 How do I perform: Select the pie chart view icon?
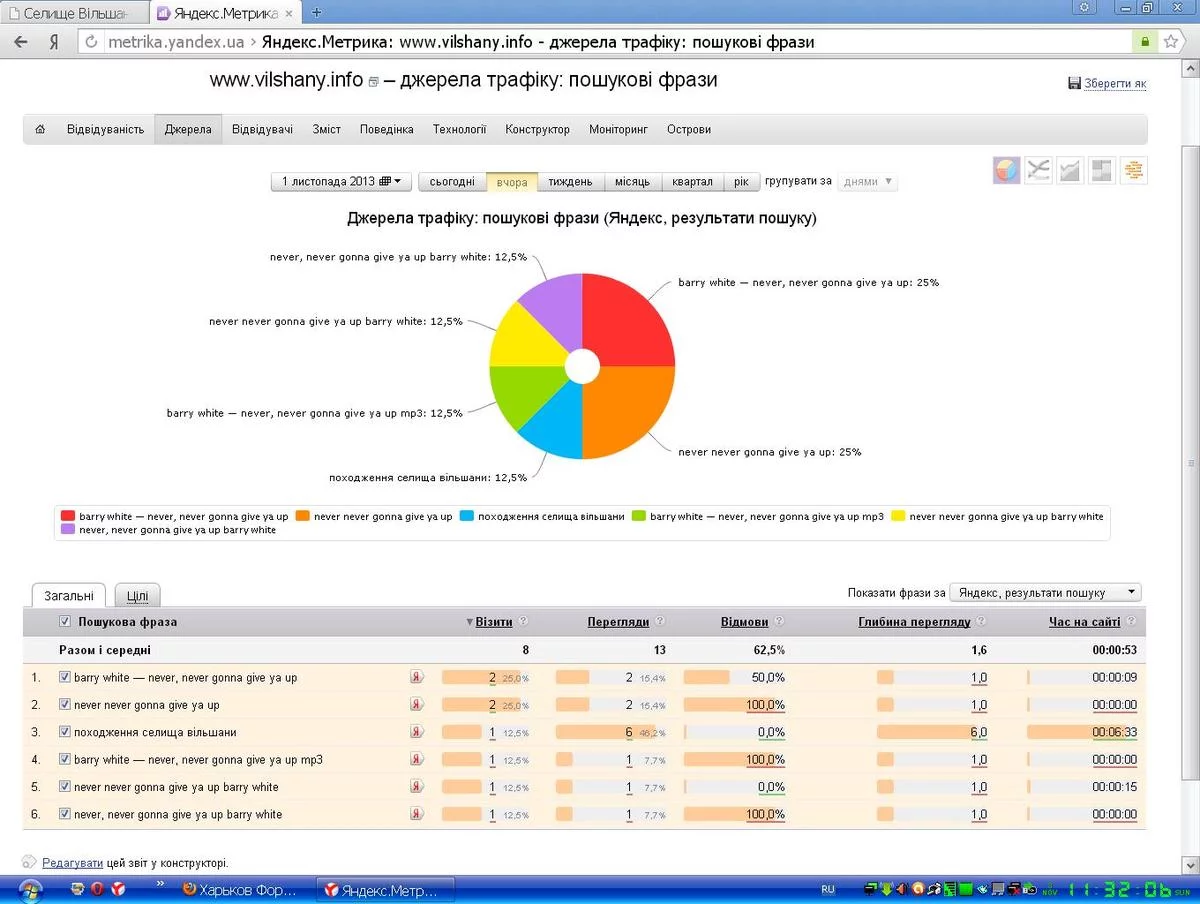[1006, 170]
